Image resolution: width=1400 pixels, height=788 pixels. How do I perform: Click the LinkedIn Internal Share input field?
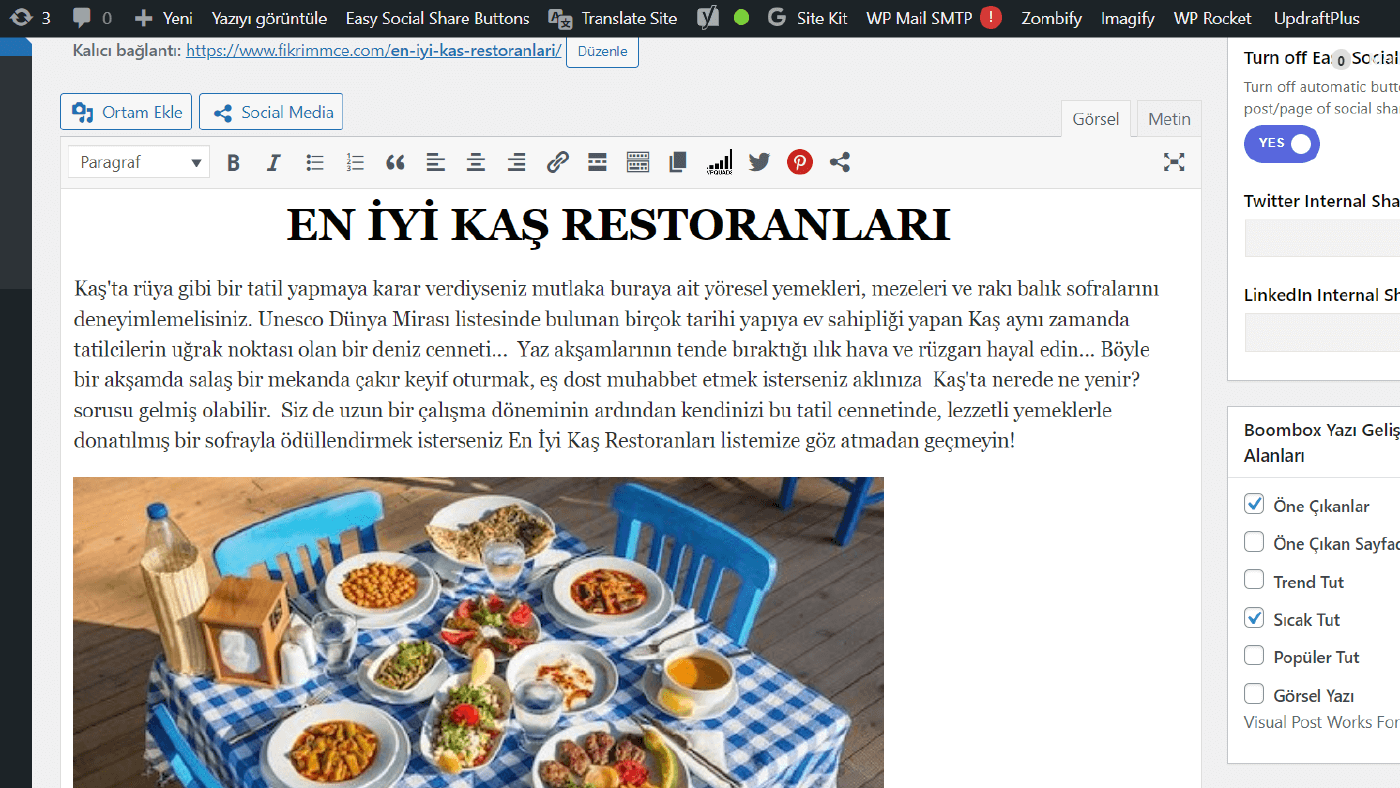point(1322,333)
